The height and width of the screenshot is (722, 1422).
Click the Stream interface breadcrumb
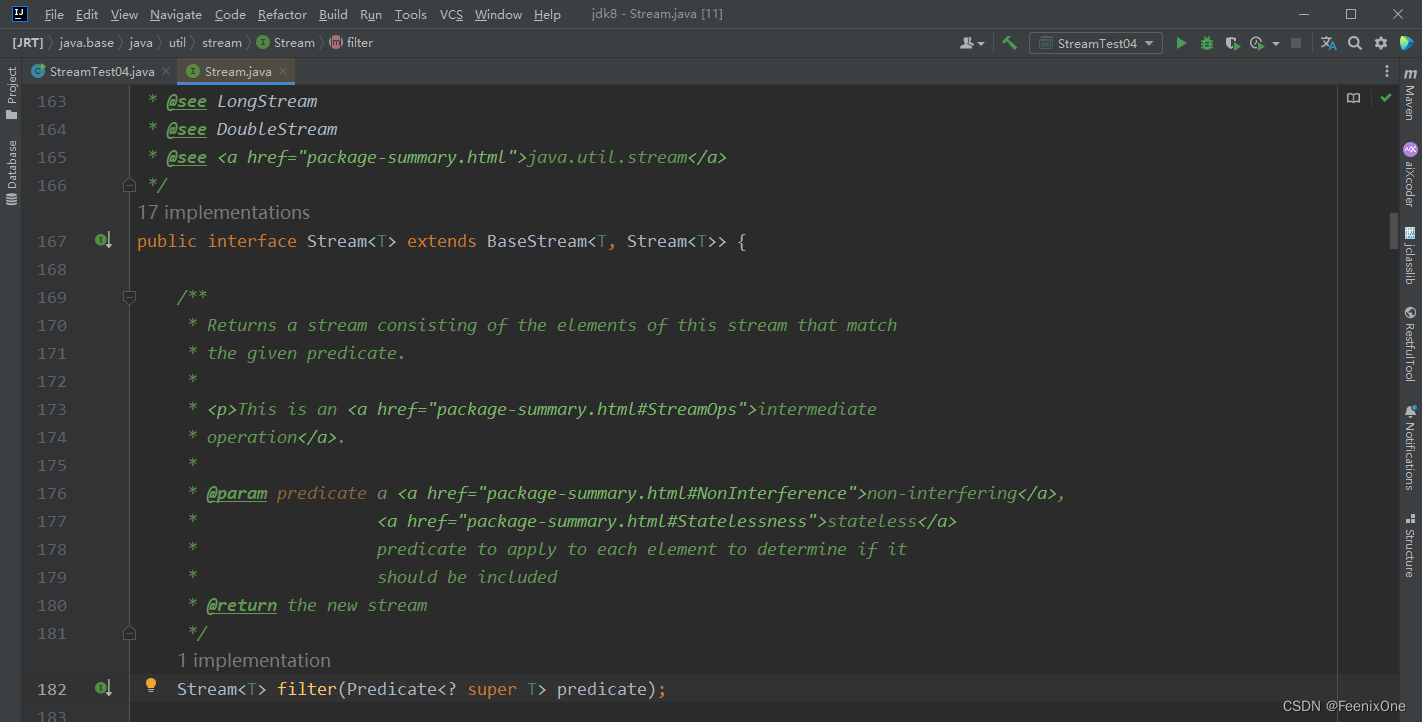286,43
